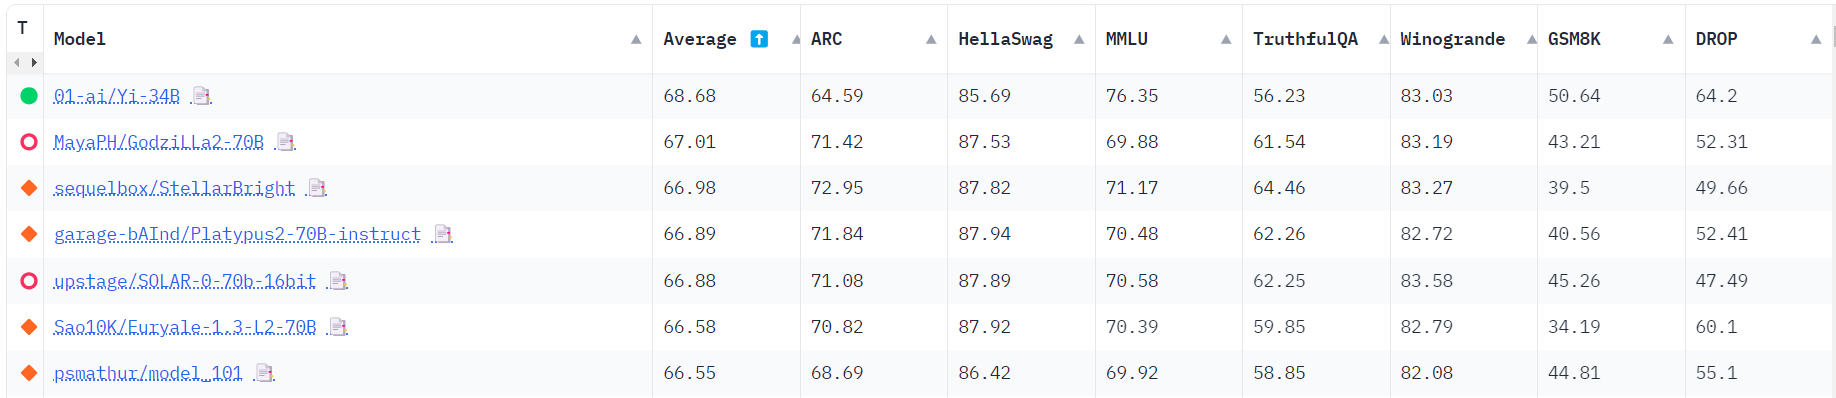Open details icon beside garage-bAInd/Platypus2-70B-instruct
The height and width of the screenshot is (398, 1836).
[x=443, y=234]
